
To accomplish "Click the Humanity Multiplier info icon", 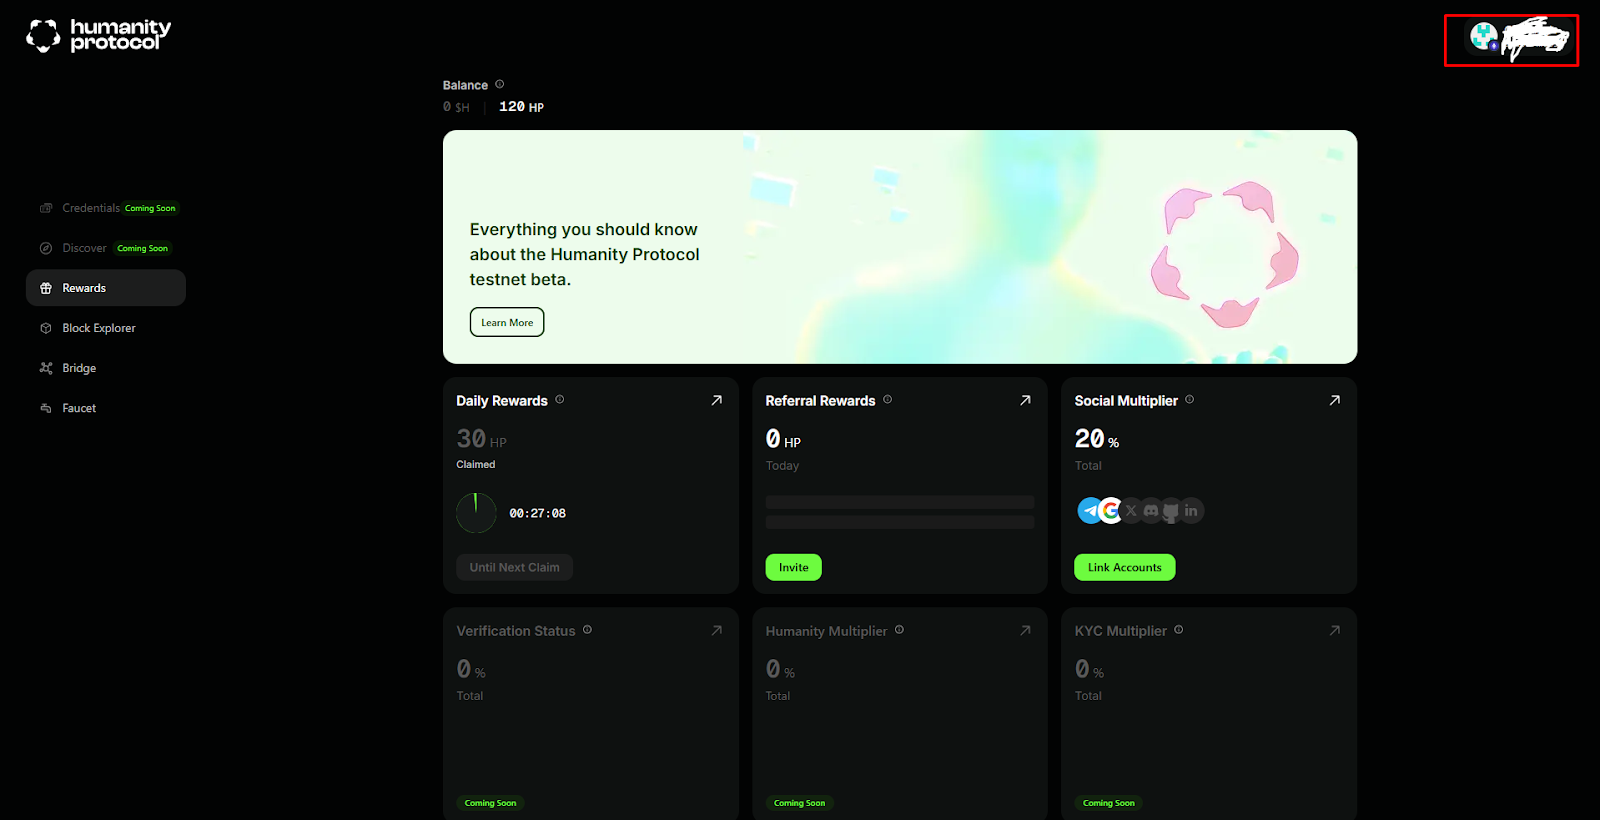I will tap(900, 629).
